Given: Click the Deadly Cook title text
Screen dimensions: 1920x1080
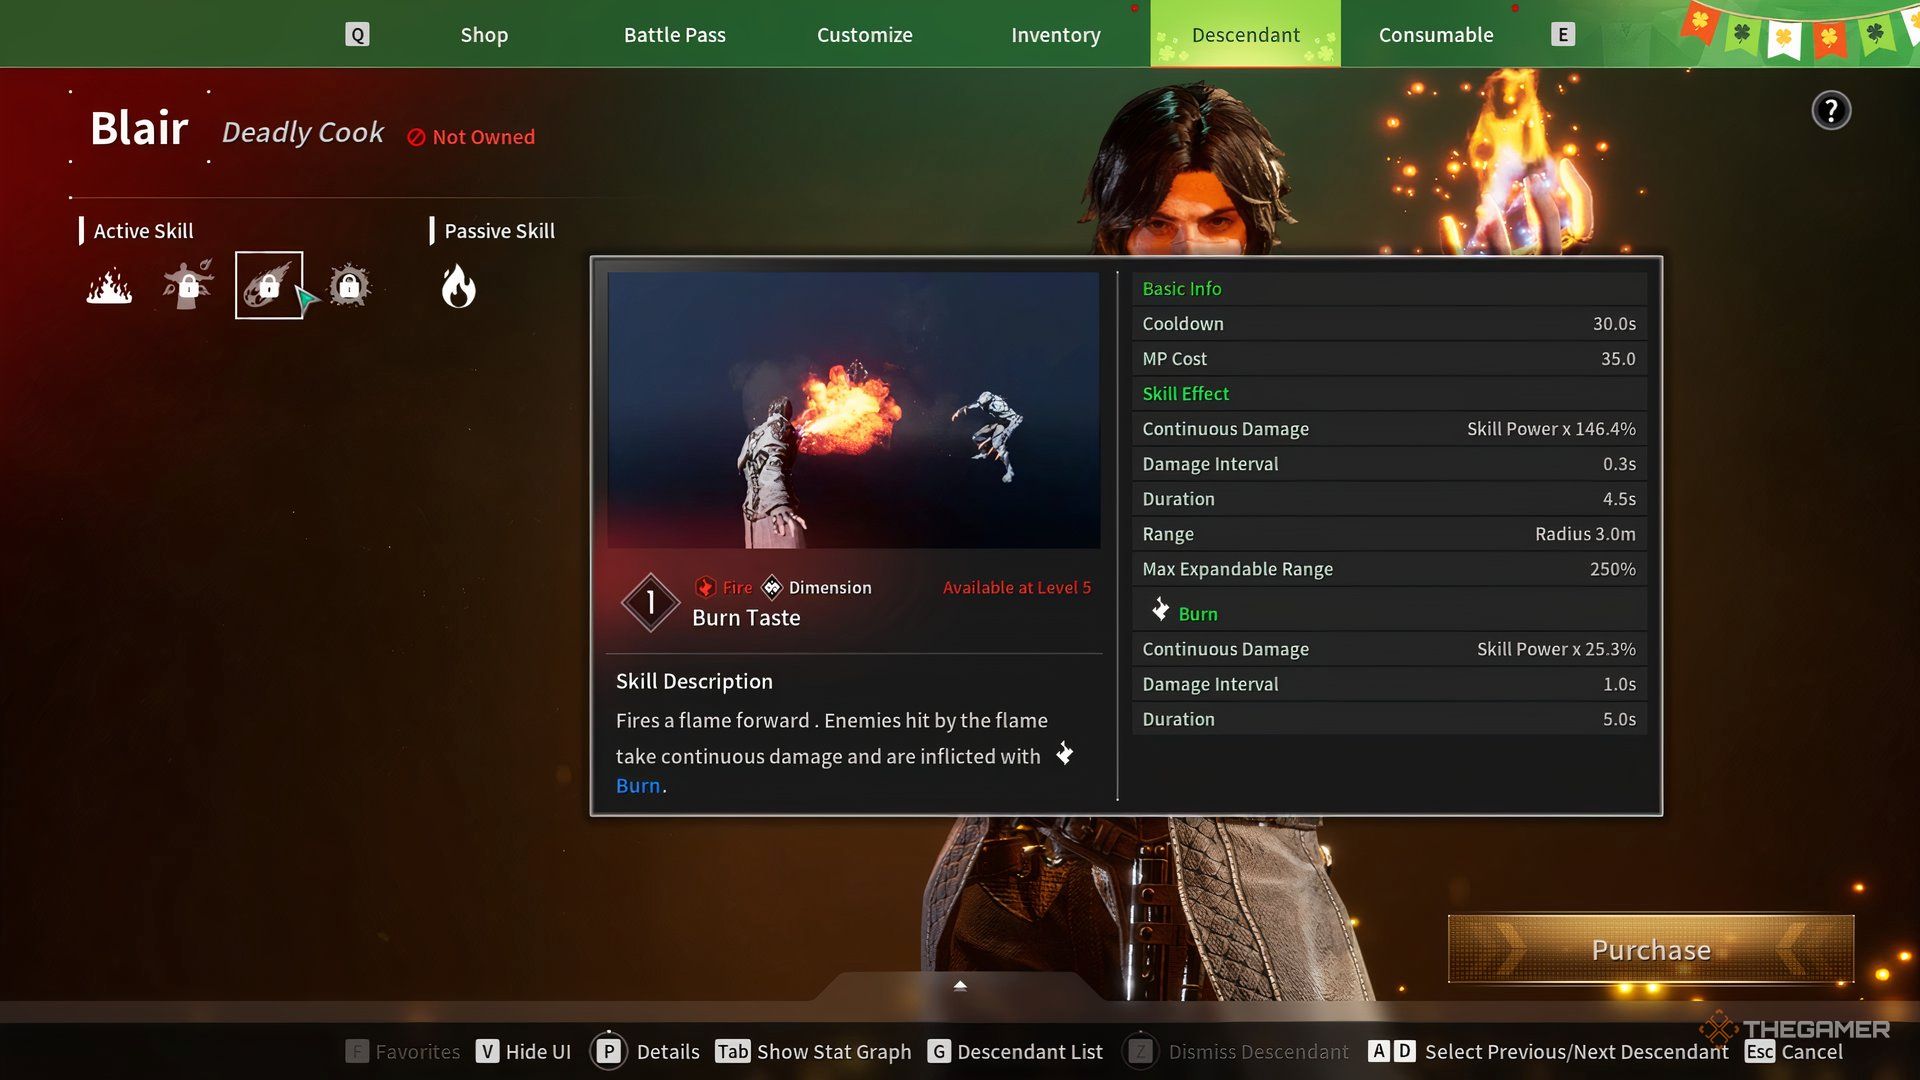Looking at the screenshot, I should click(x=302, y=132).
